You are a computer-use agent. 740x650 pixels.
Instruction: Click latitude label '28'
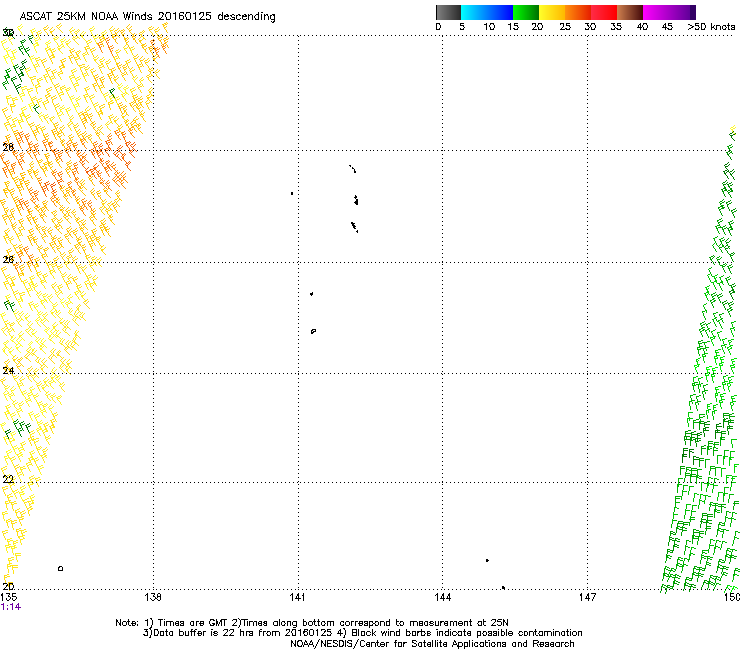(x=8, y=148)
